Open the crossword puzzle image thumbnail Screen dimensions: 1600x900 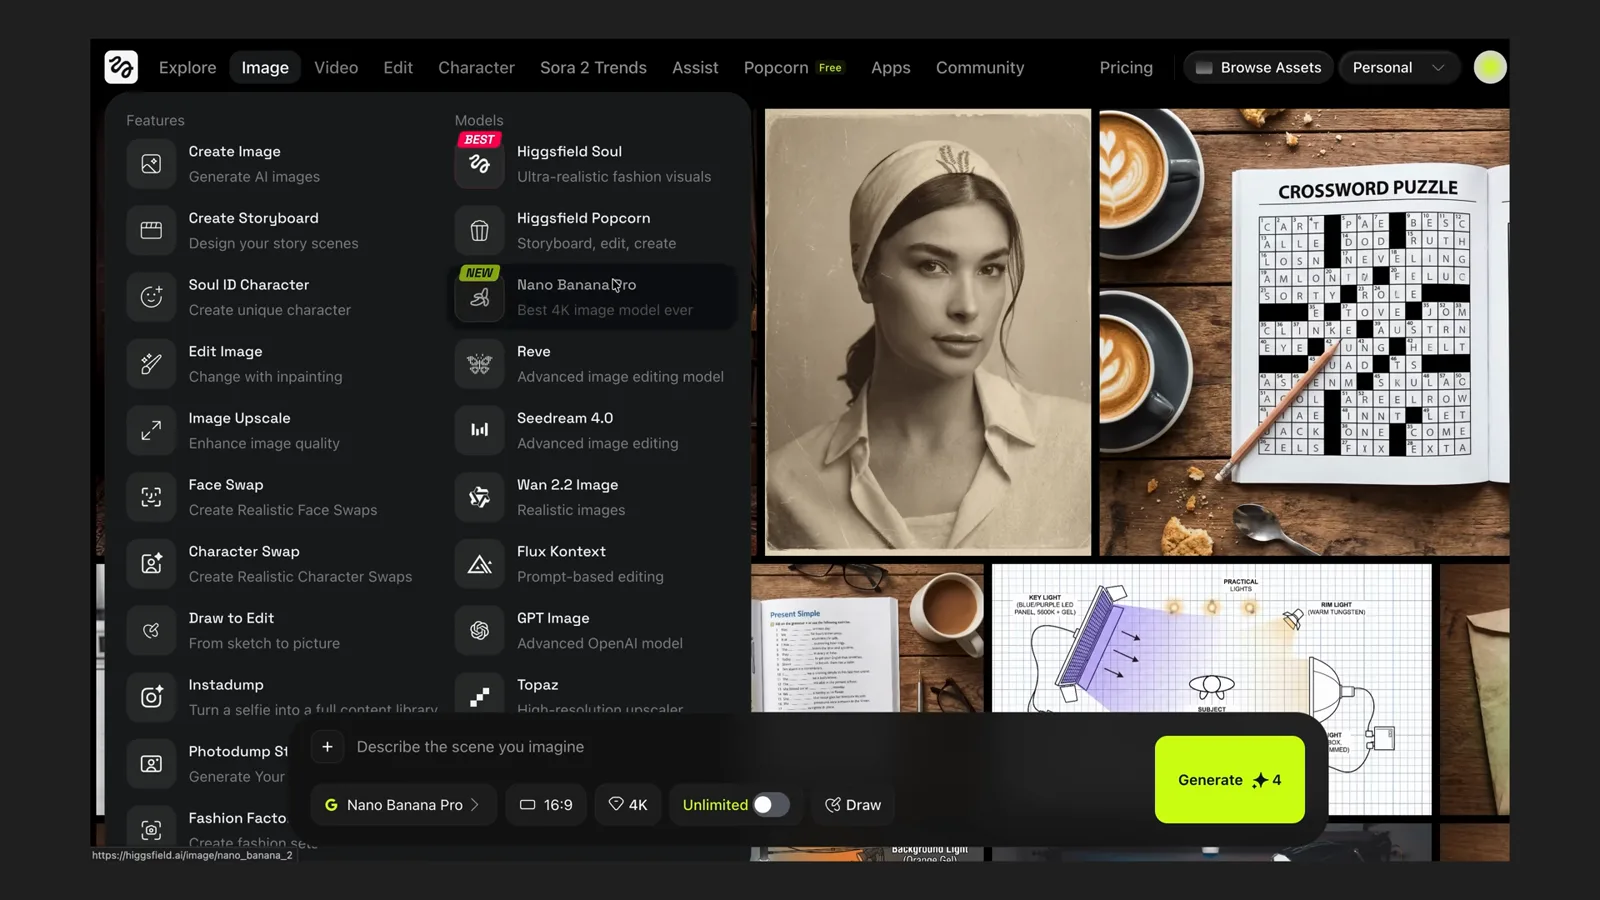coord(1304,332)
